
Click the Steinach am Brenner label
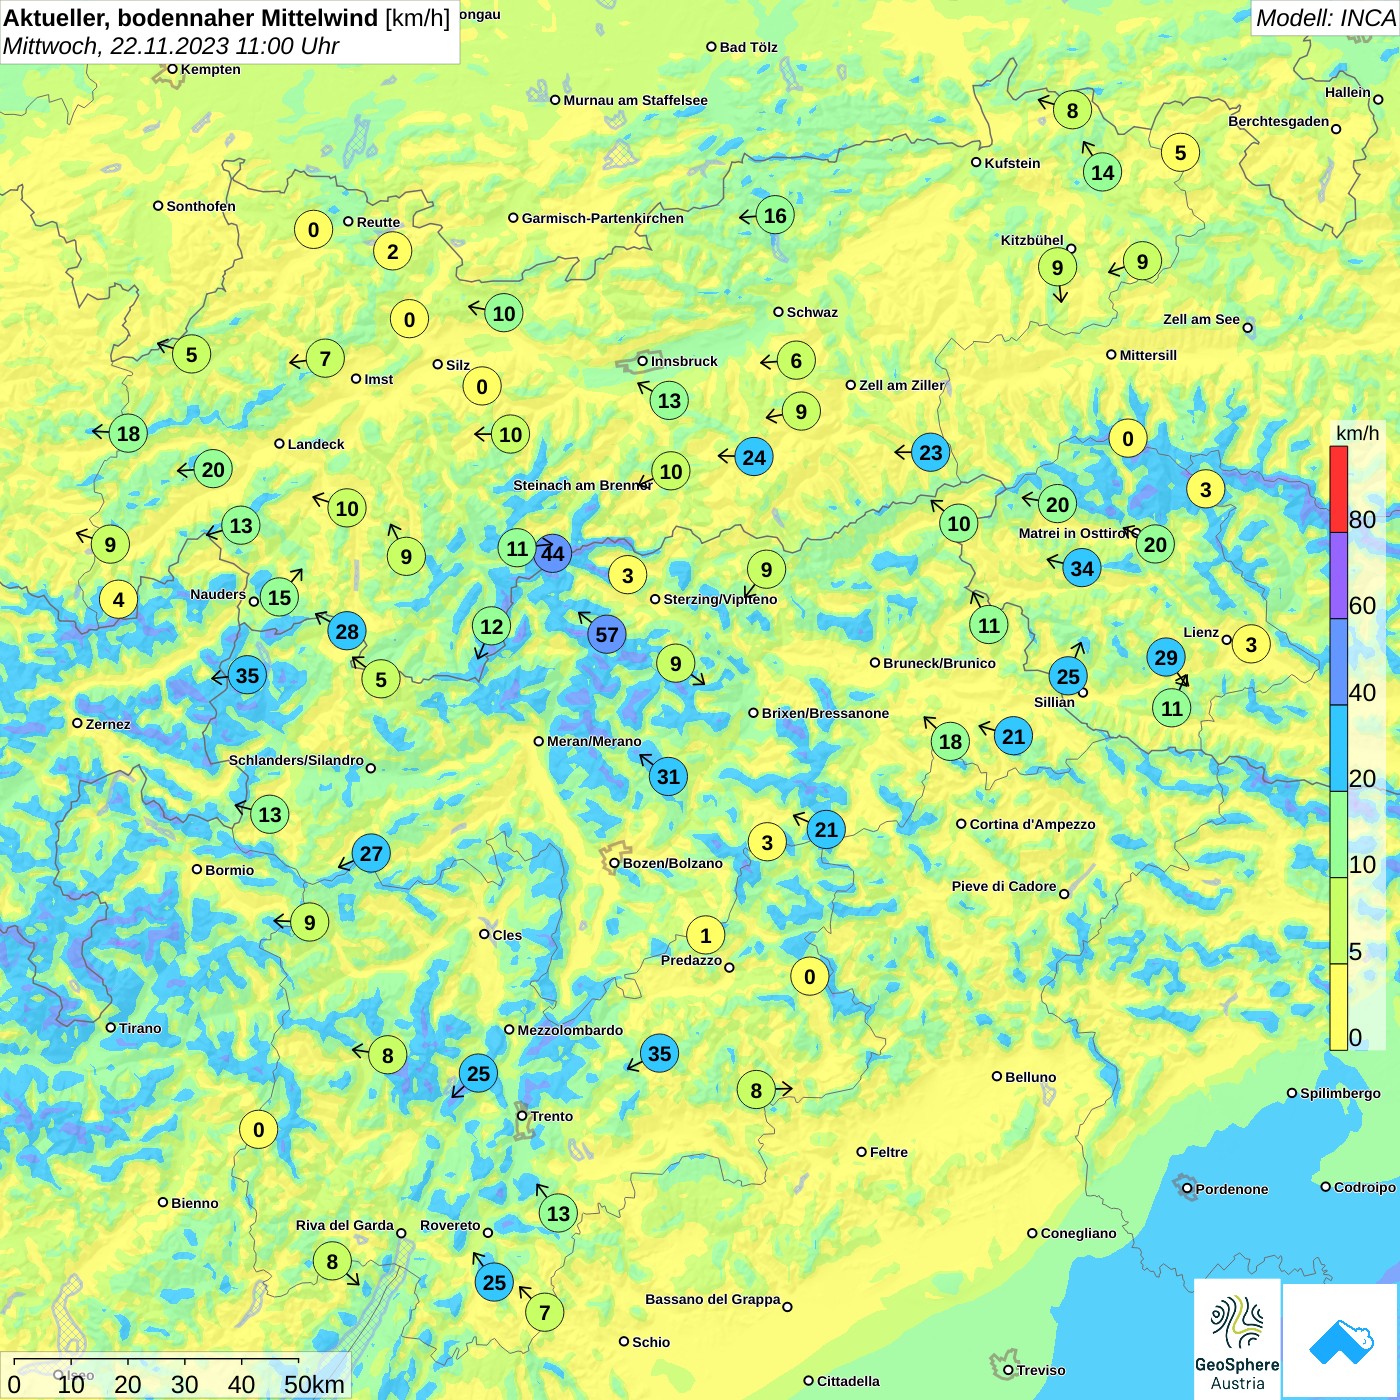(x=582, y=485)
